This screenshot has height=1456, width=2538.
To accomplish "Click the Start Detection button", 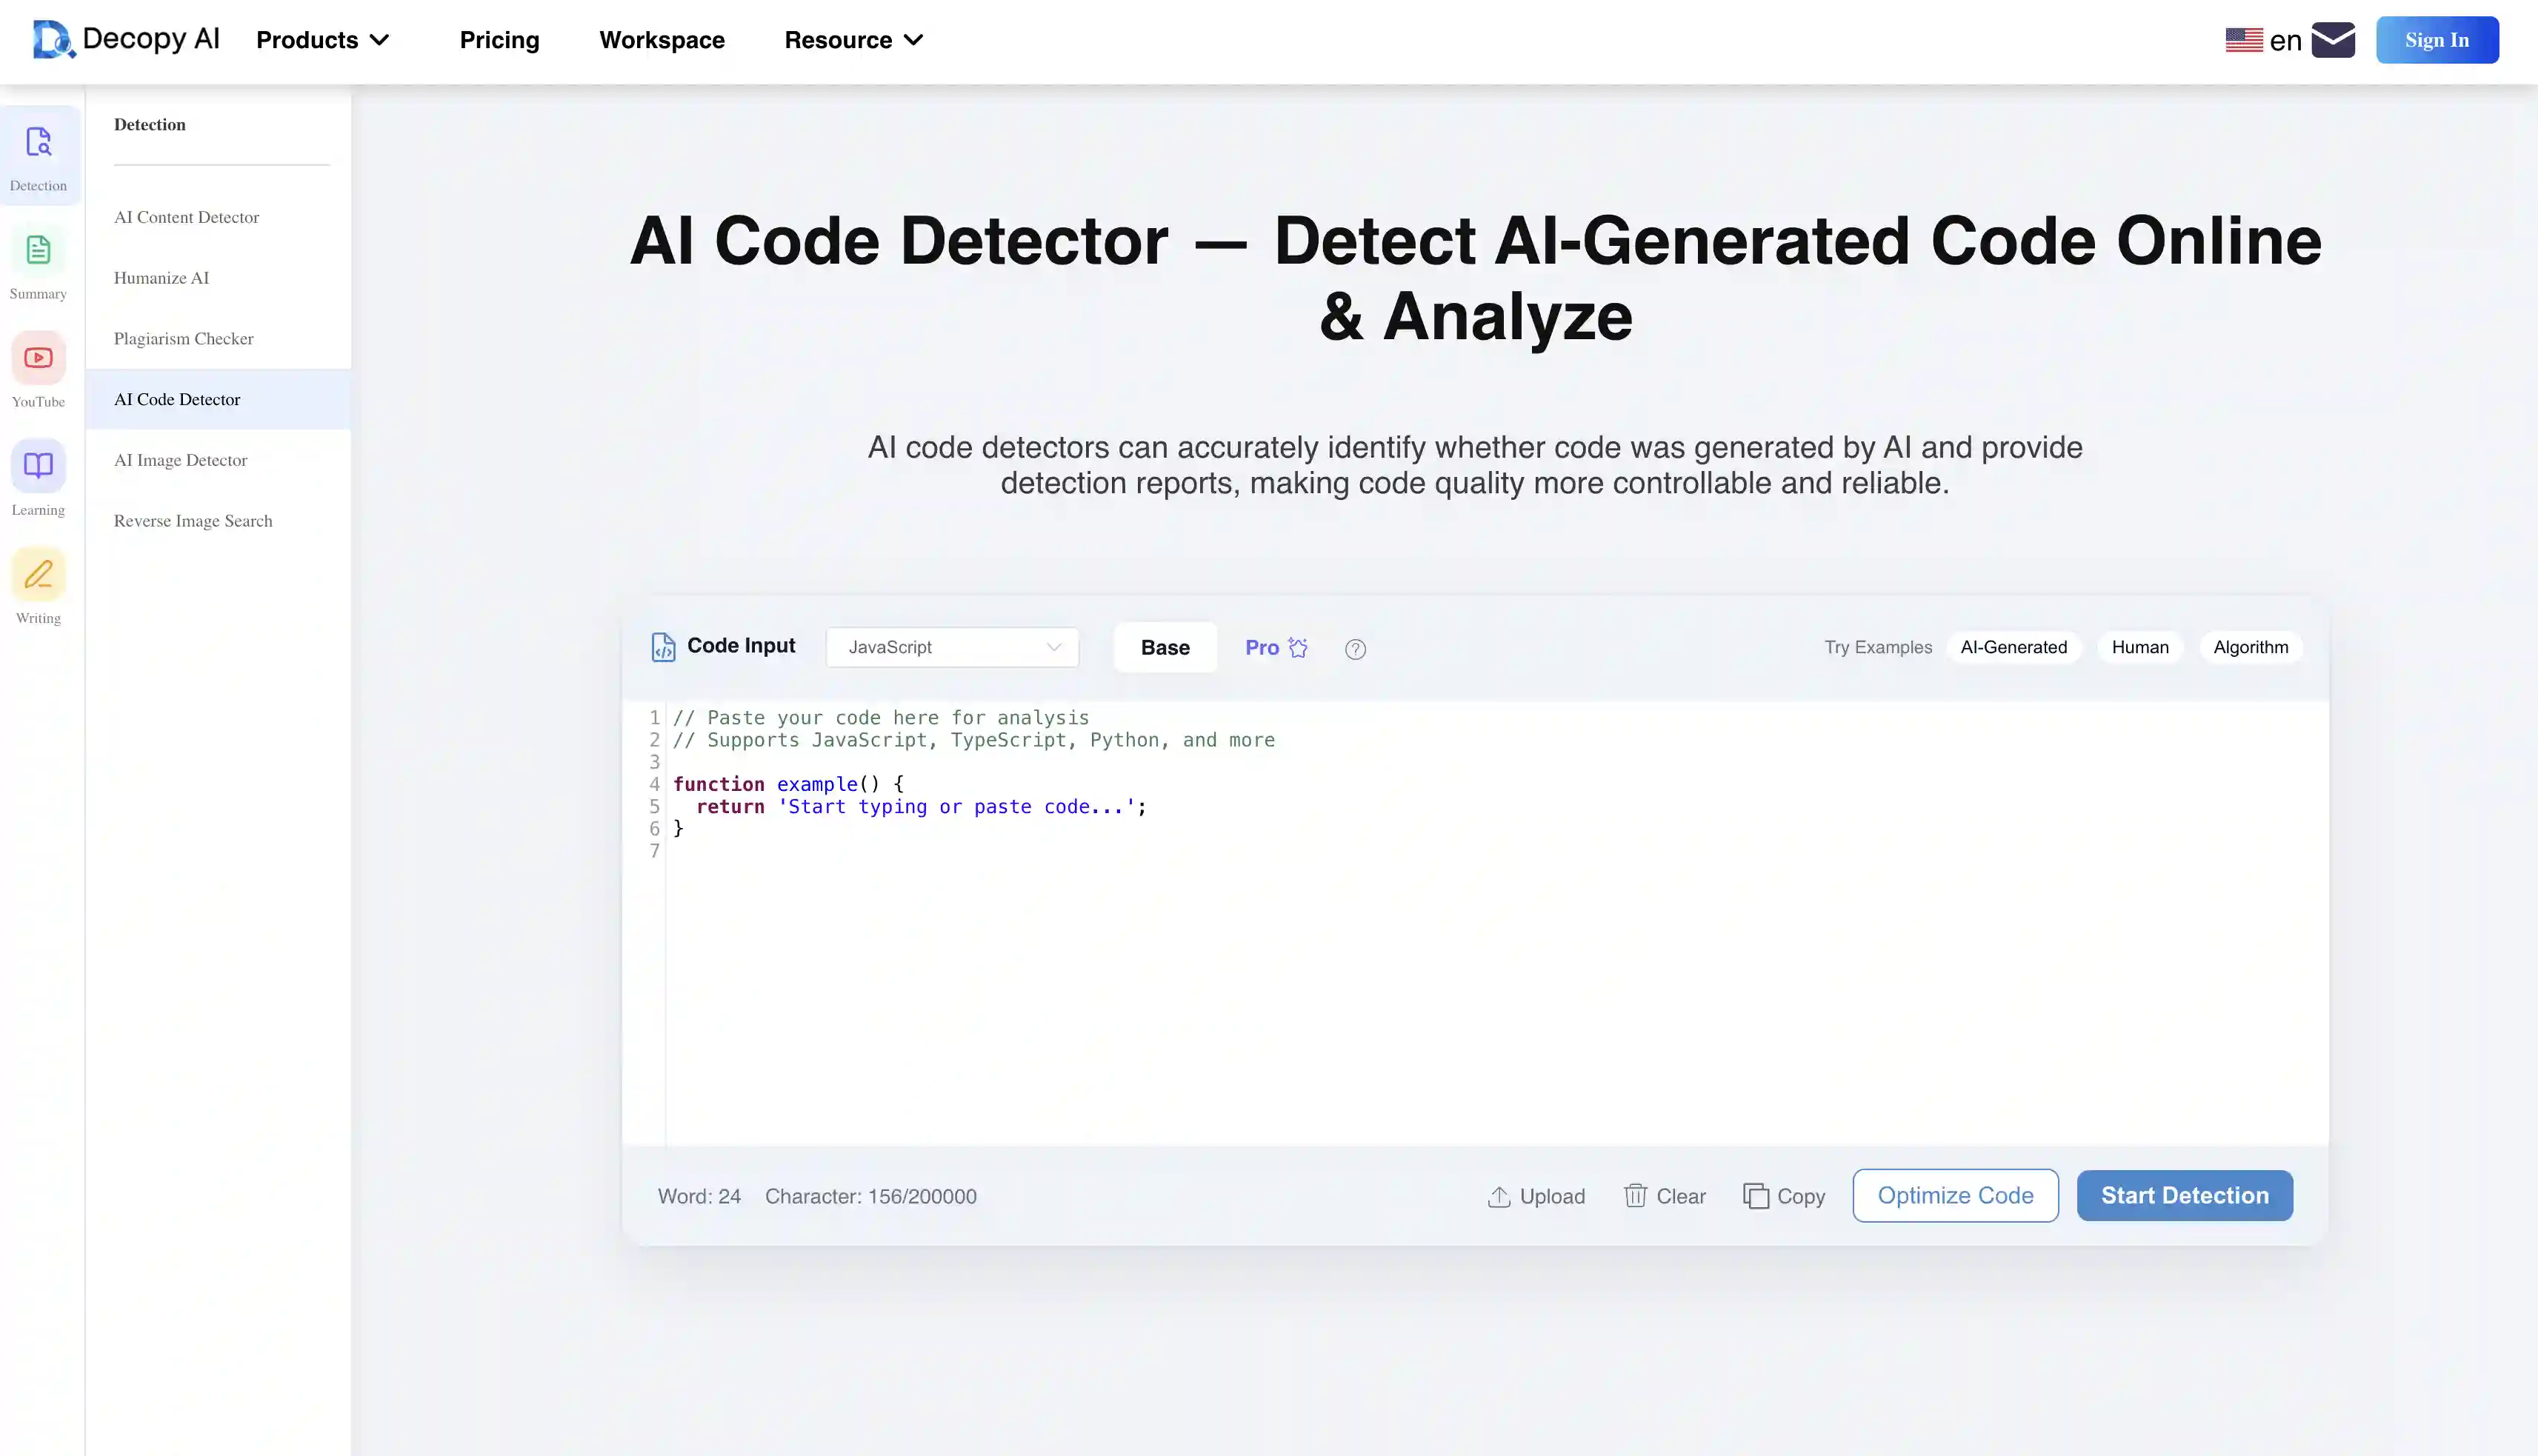I will tap(2184, 1195).
